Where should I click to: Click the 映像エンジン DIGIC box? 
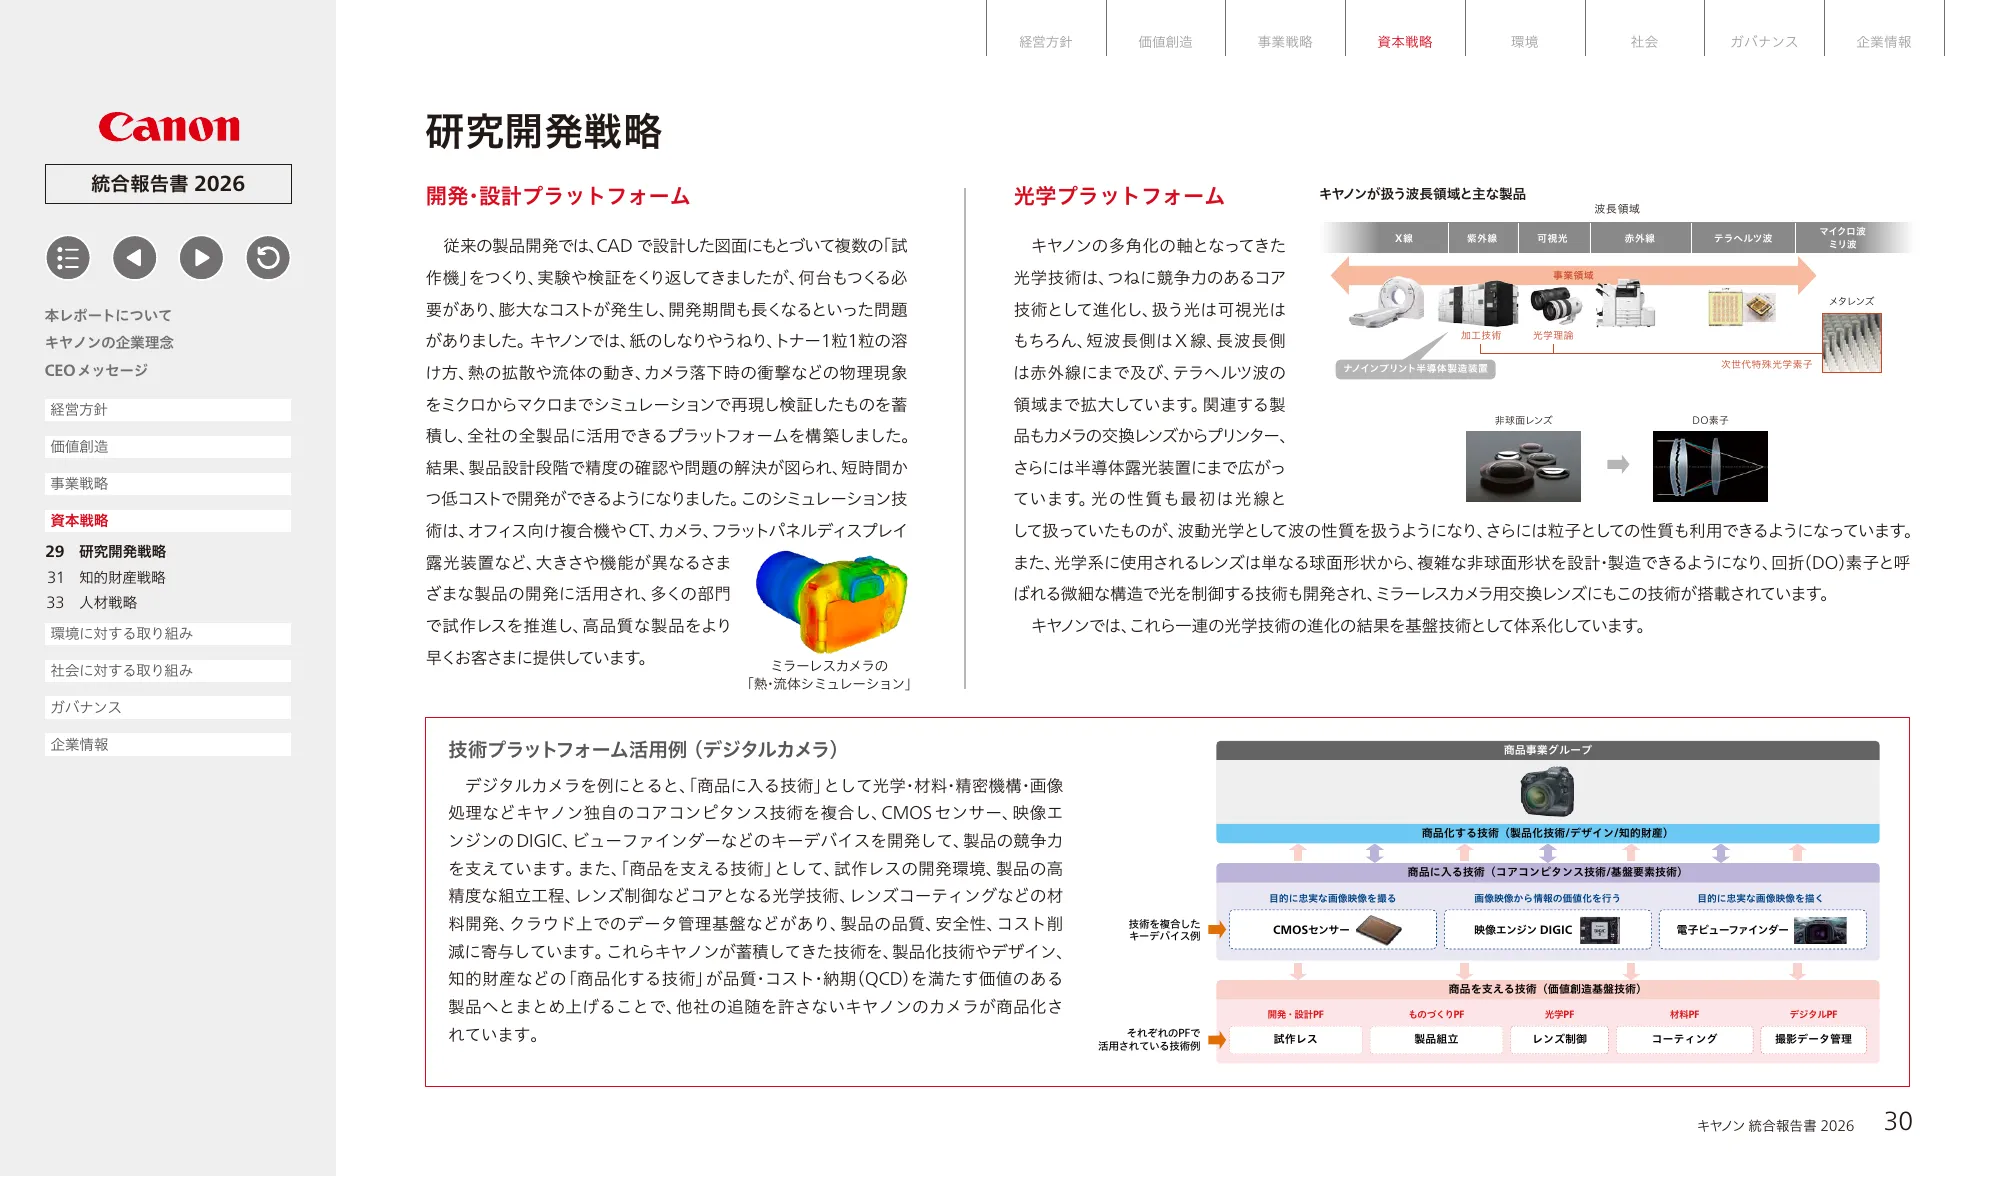click(1547, 930)
